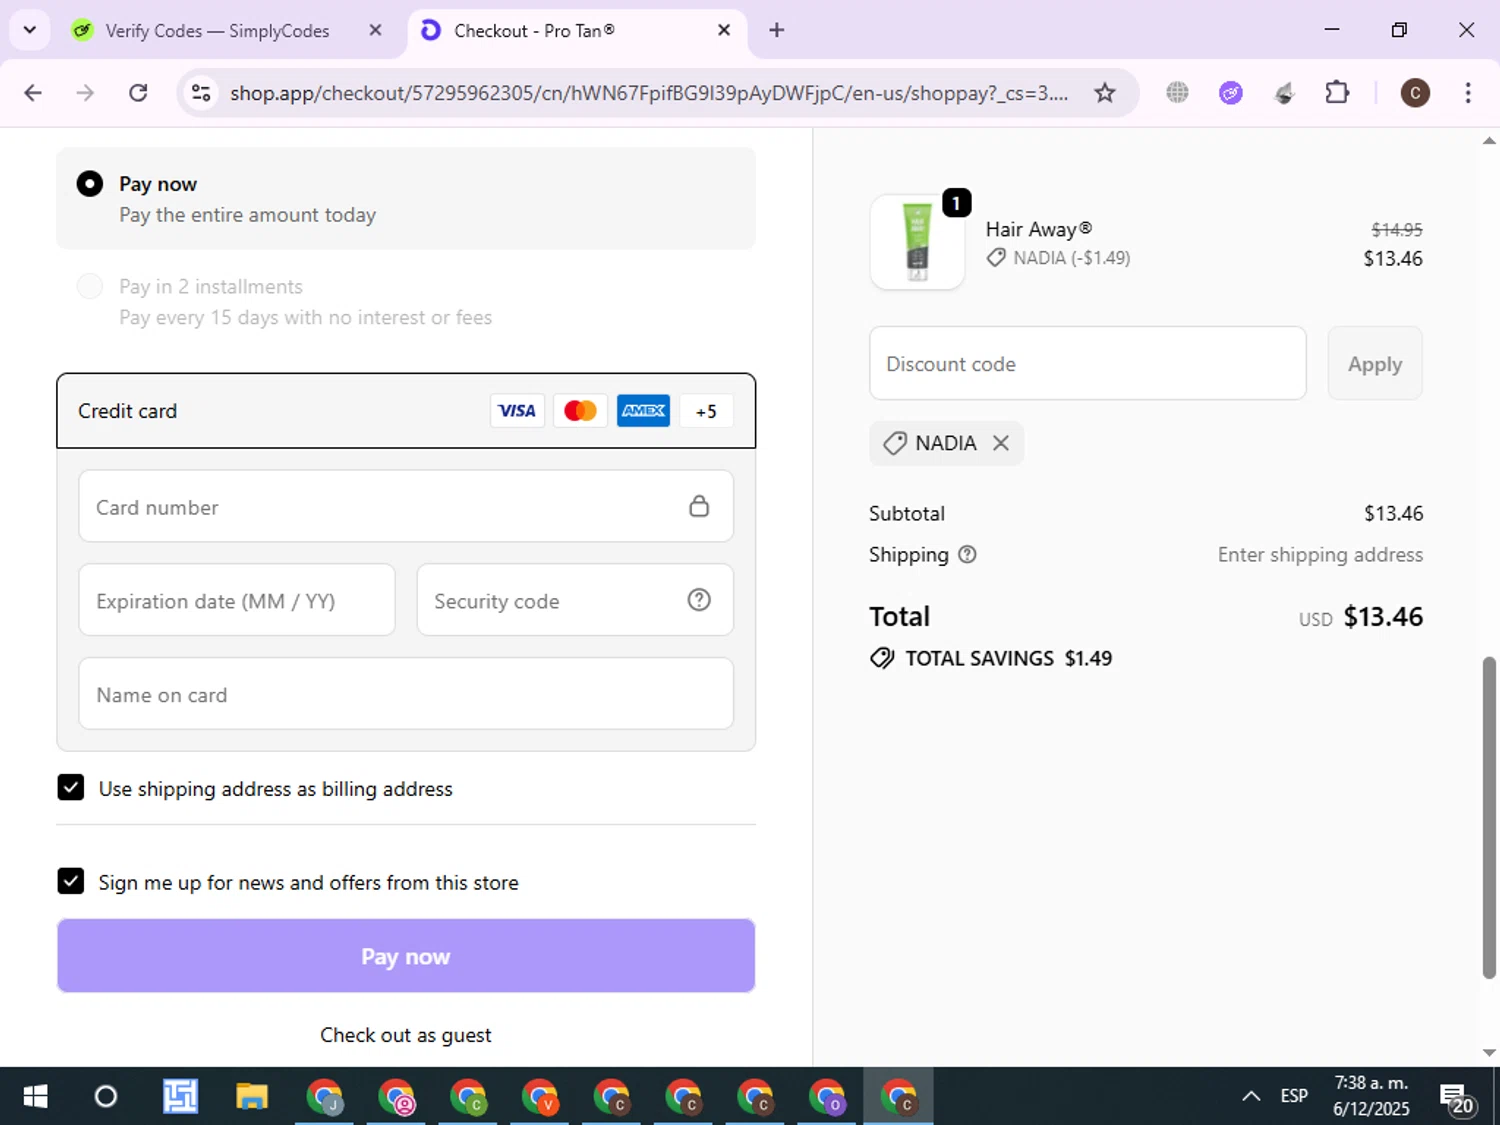Focus the Security code field
The width and height of the screenshot is (1500, 1125).
575,601
